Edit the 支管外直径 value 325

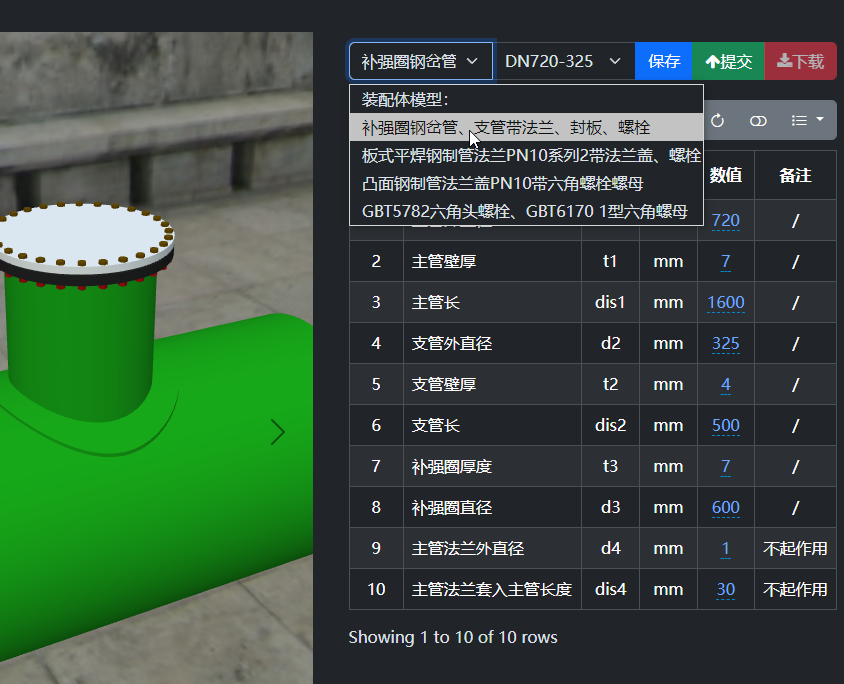725,343
